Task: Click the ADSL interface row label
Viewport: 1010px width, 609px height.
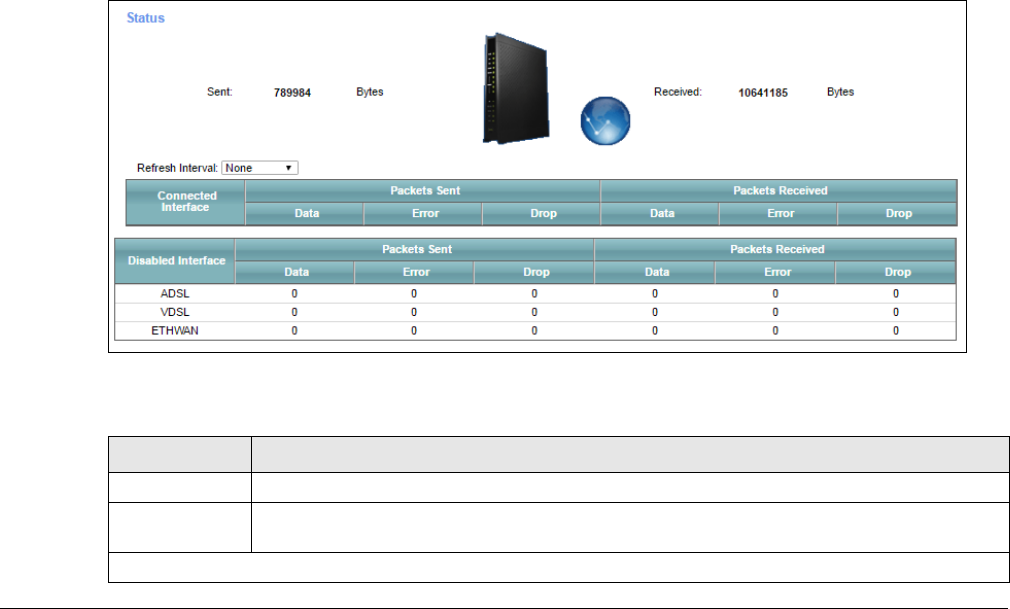Action: [x=175, y=294]
